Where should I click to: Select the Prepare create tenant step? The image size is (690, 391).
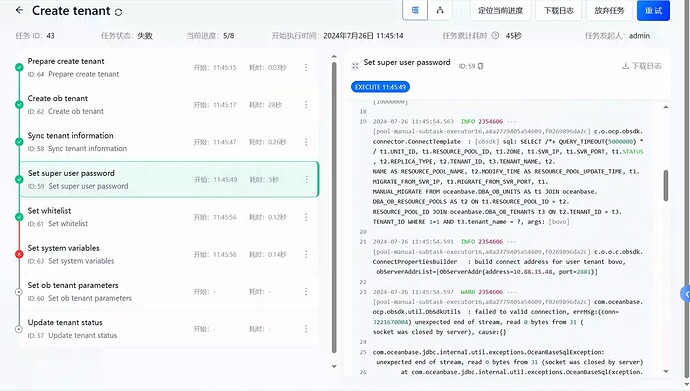[x=169, y=67]
